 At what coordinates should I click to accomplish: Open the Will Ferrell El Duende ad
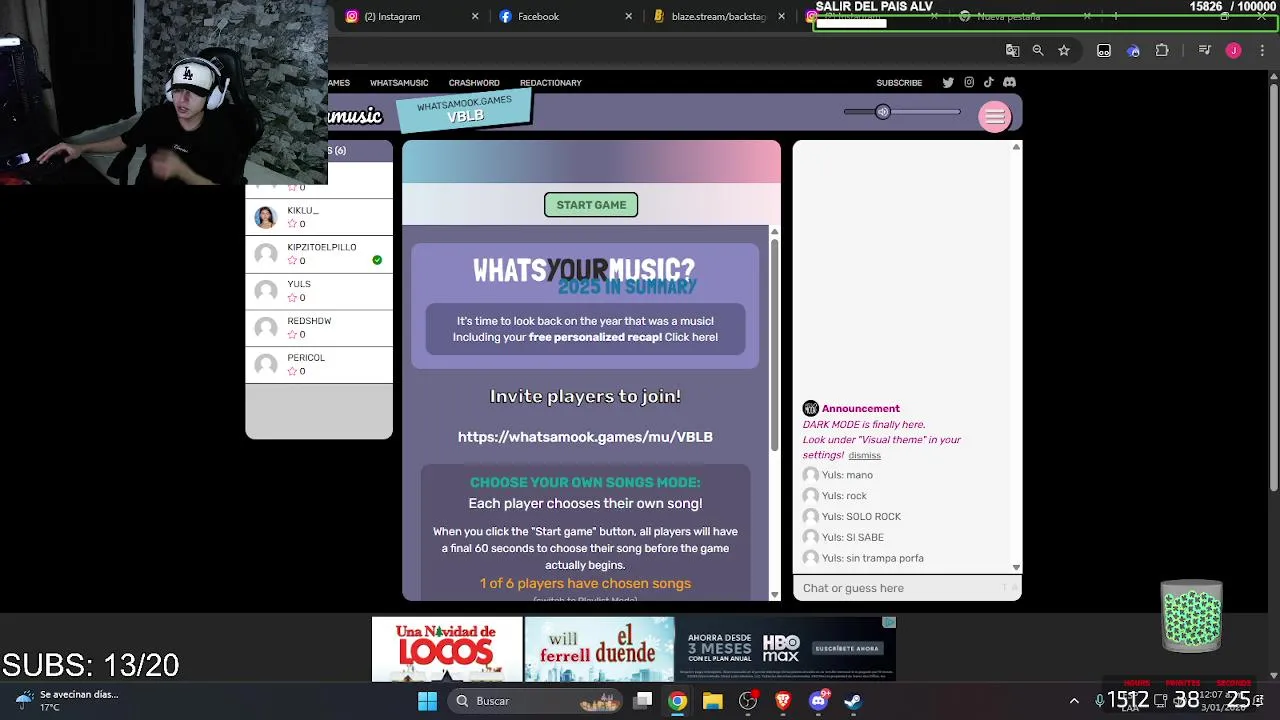click(599, 649)
